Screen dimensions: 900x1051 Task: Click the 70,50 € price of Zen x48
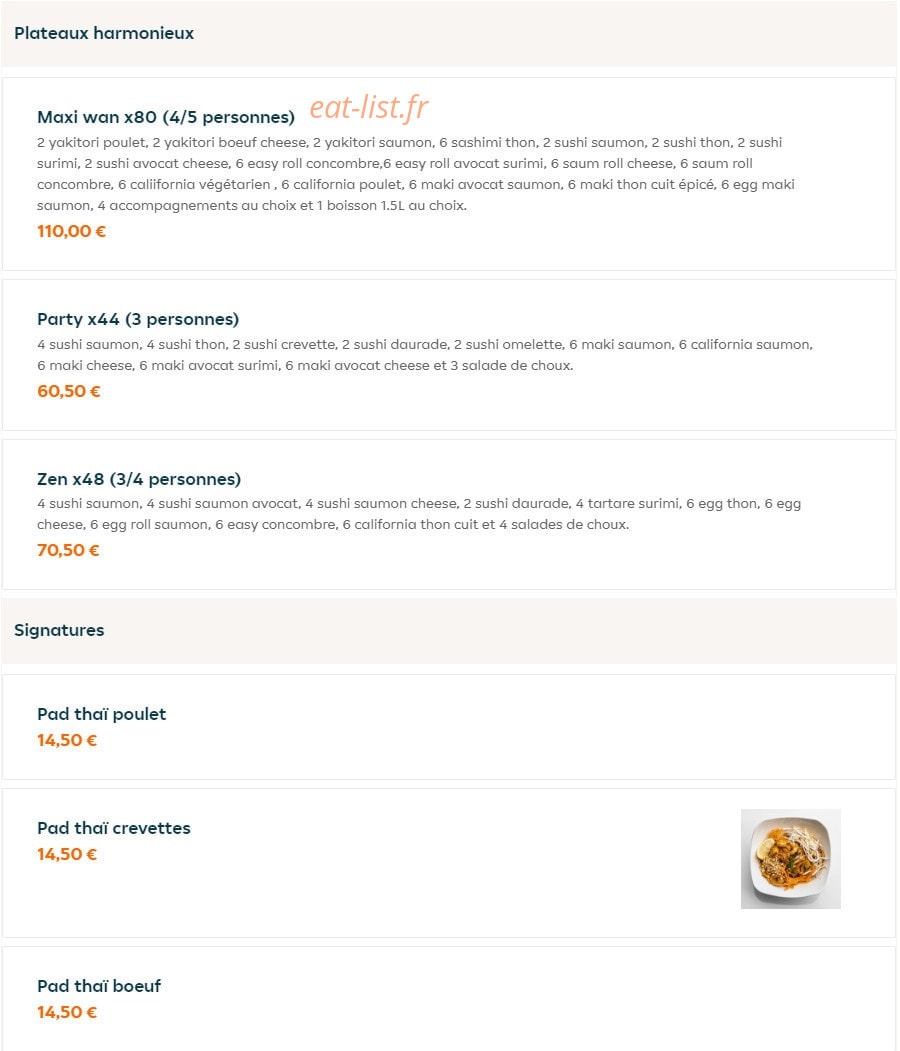click(68, 550)
